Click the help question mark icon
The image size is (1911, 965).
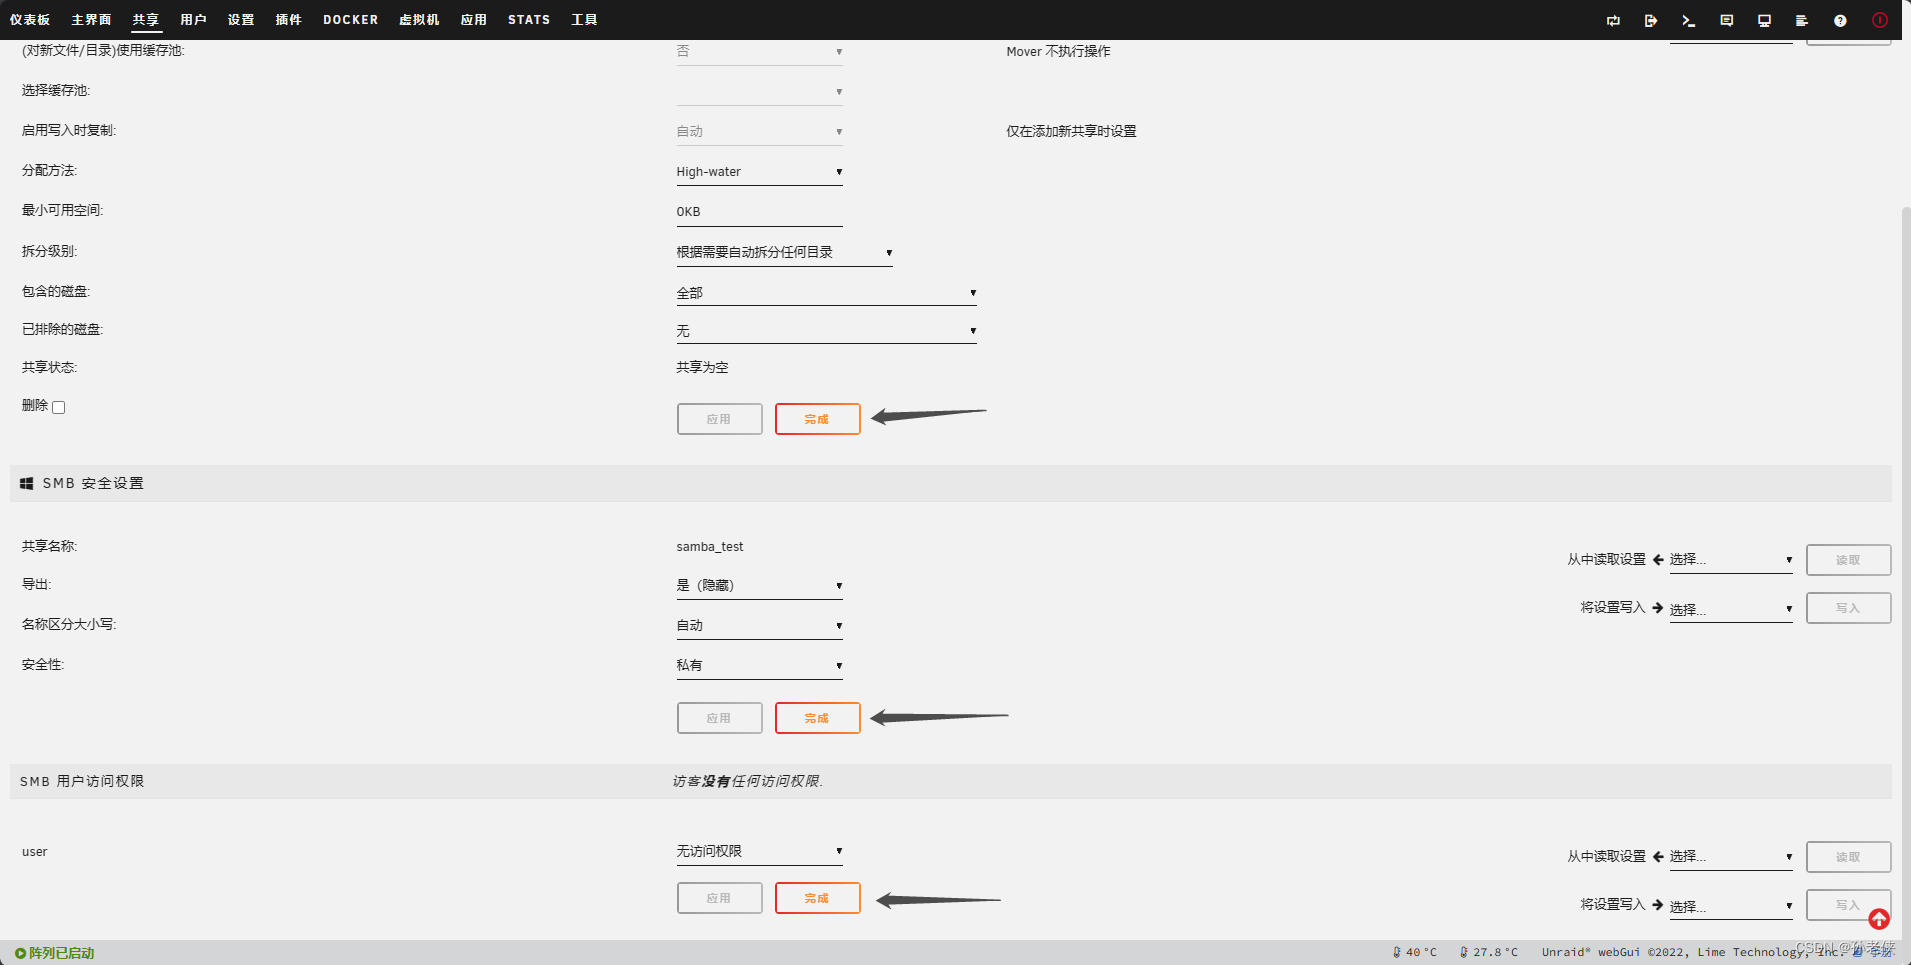tap(1840, 20)
